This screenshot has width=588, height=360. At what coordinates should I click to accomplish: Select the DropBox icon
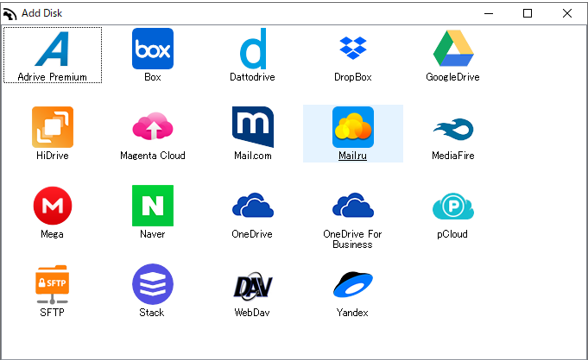[353, 48]
